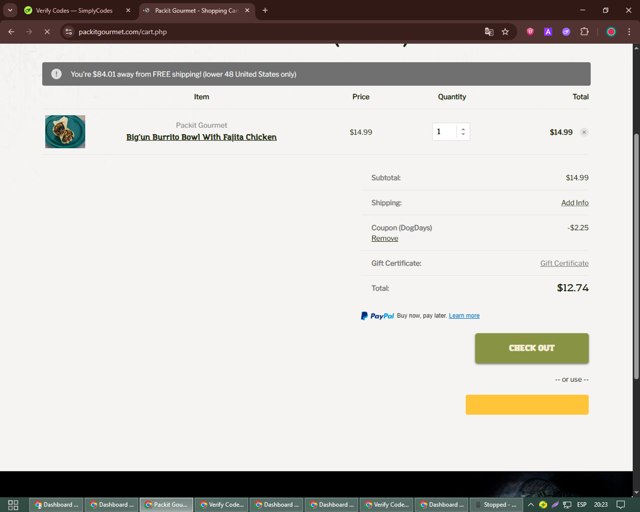Image resolution: width=640 pixels, height=512 pixels.
Task: Switch to the Verify Codes SimplyCodes tab
Action: (74, 11)
